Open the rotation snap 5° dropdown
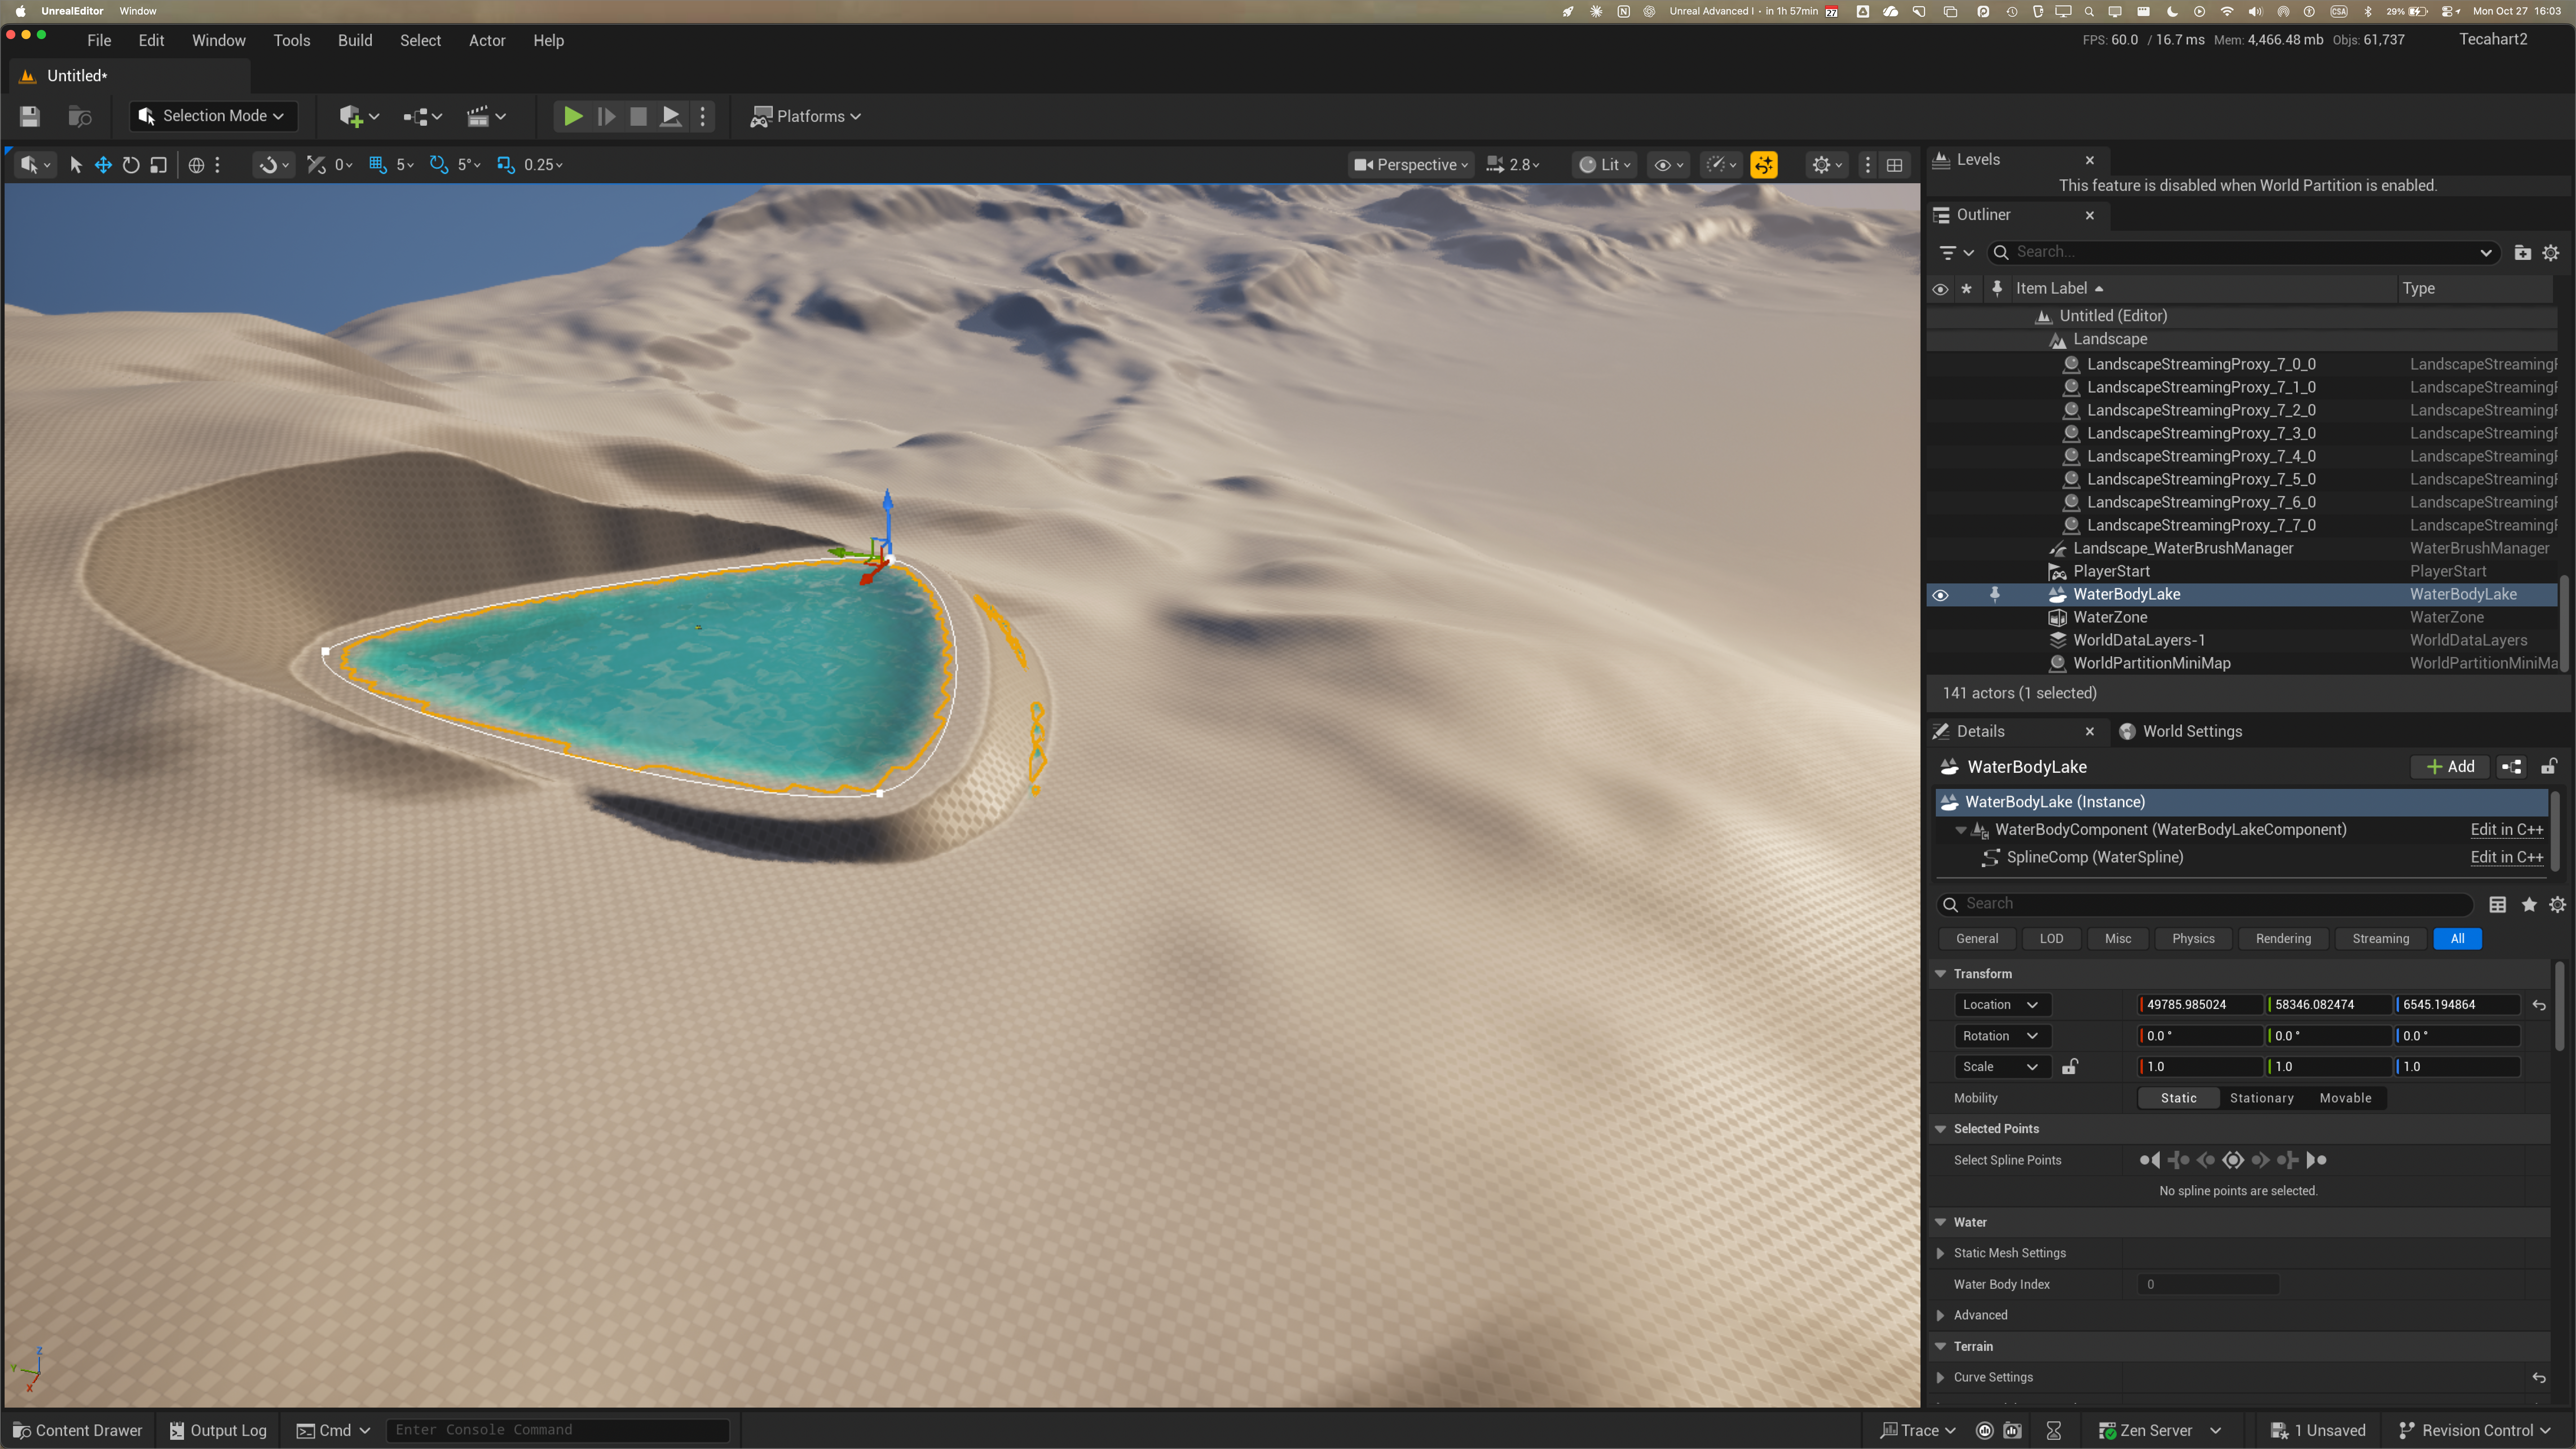Viewport: 2576px width, 1449px height. (469, 165)
